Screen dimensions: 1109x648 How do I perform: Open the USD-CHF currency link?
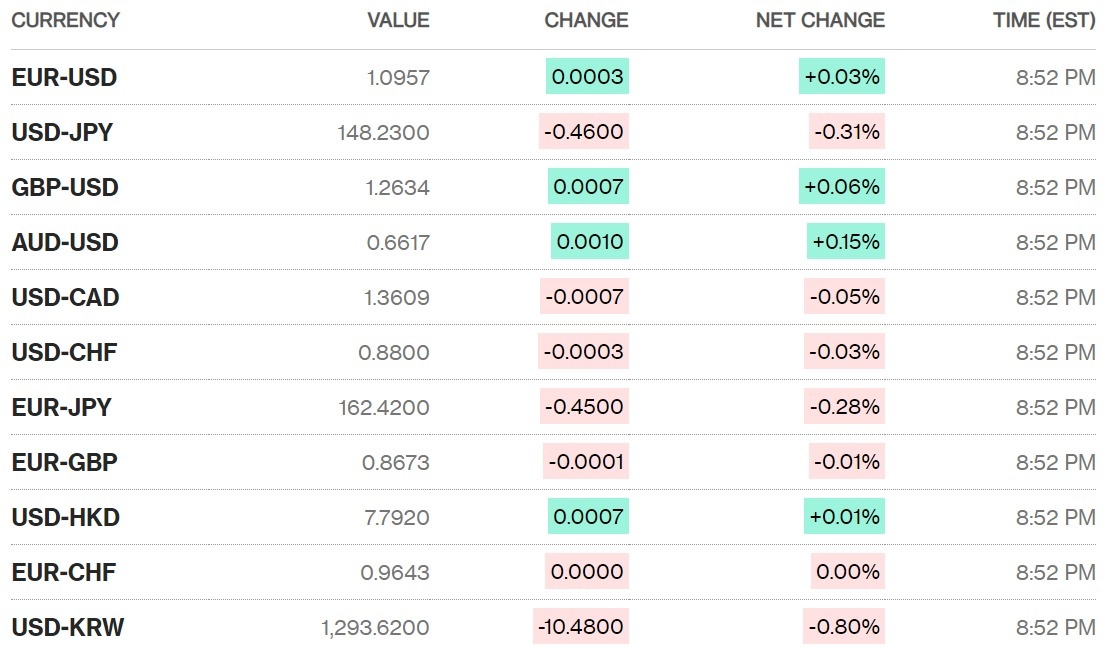(65, 352)
